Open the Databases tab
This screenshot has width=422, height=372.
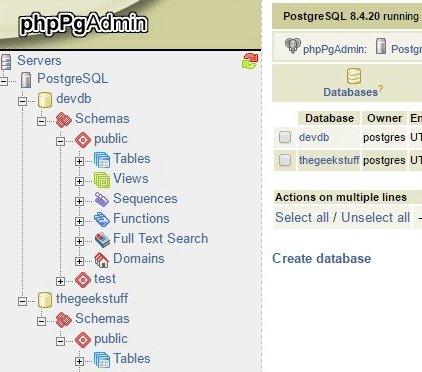(350, 92)
